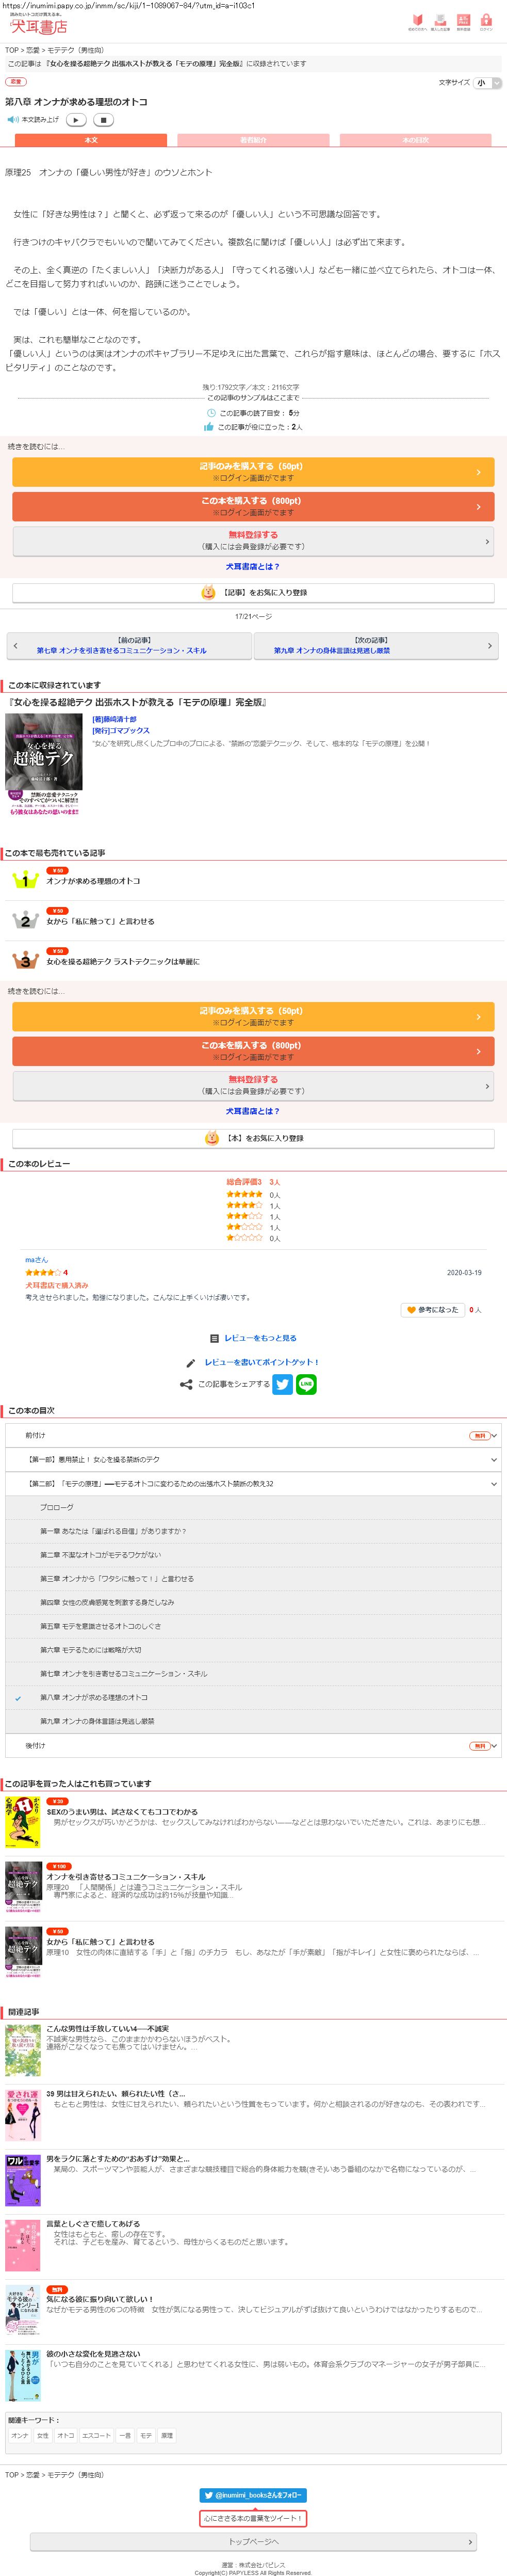The image size is (507, 2576).
Task: Play the text read-aloud audio
Action: pos(76,120)
